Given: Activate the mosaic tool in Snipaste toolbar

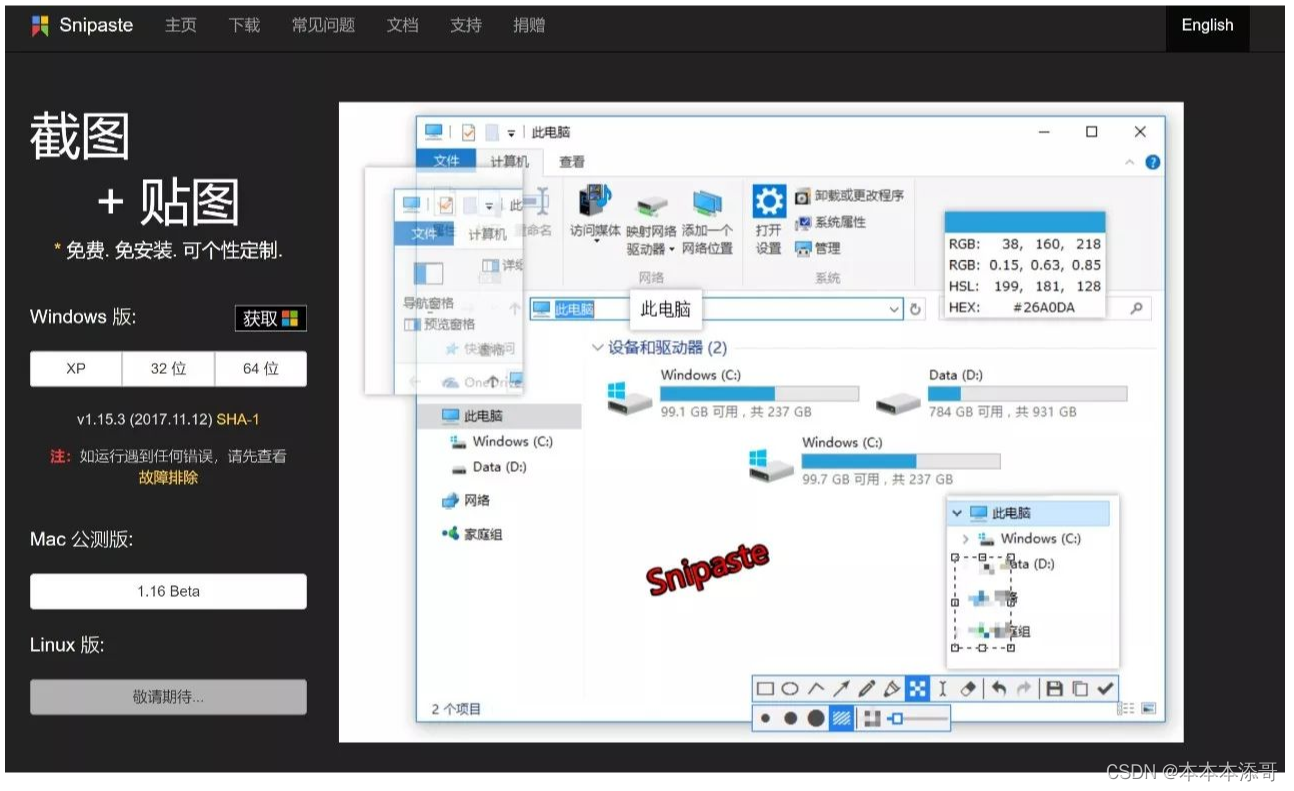Looking at the screenshot, I should [918, 689].
